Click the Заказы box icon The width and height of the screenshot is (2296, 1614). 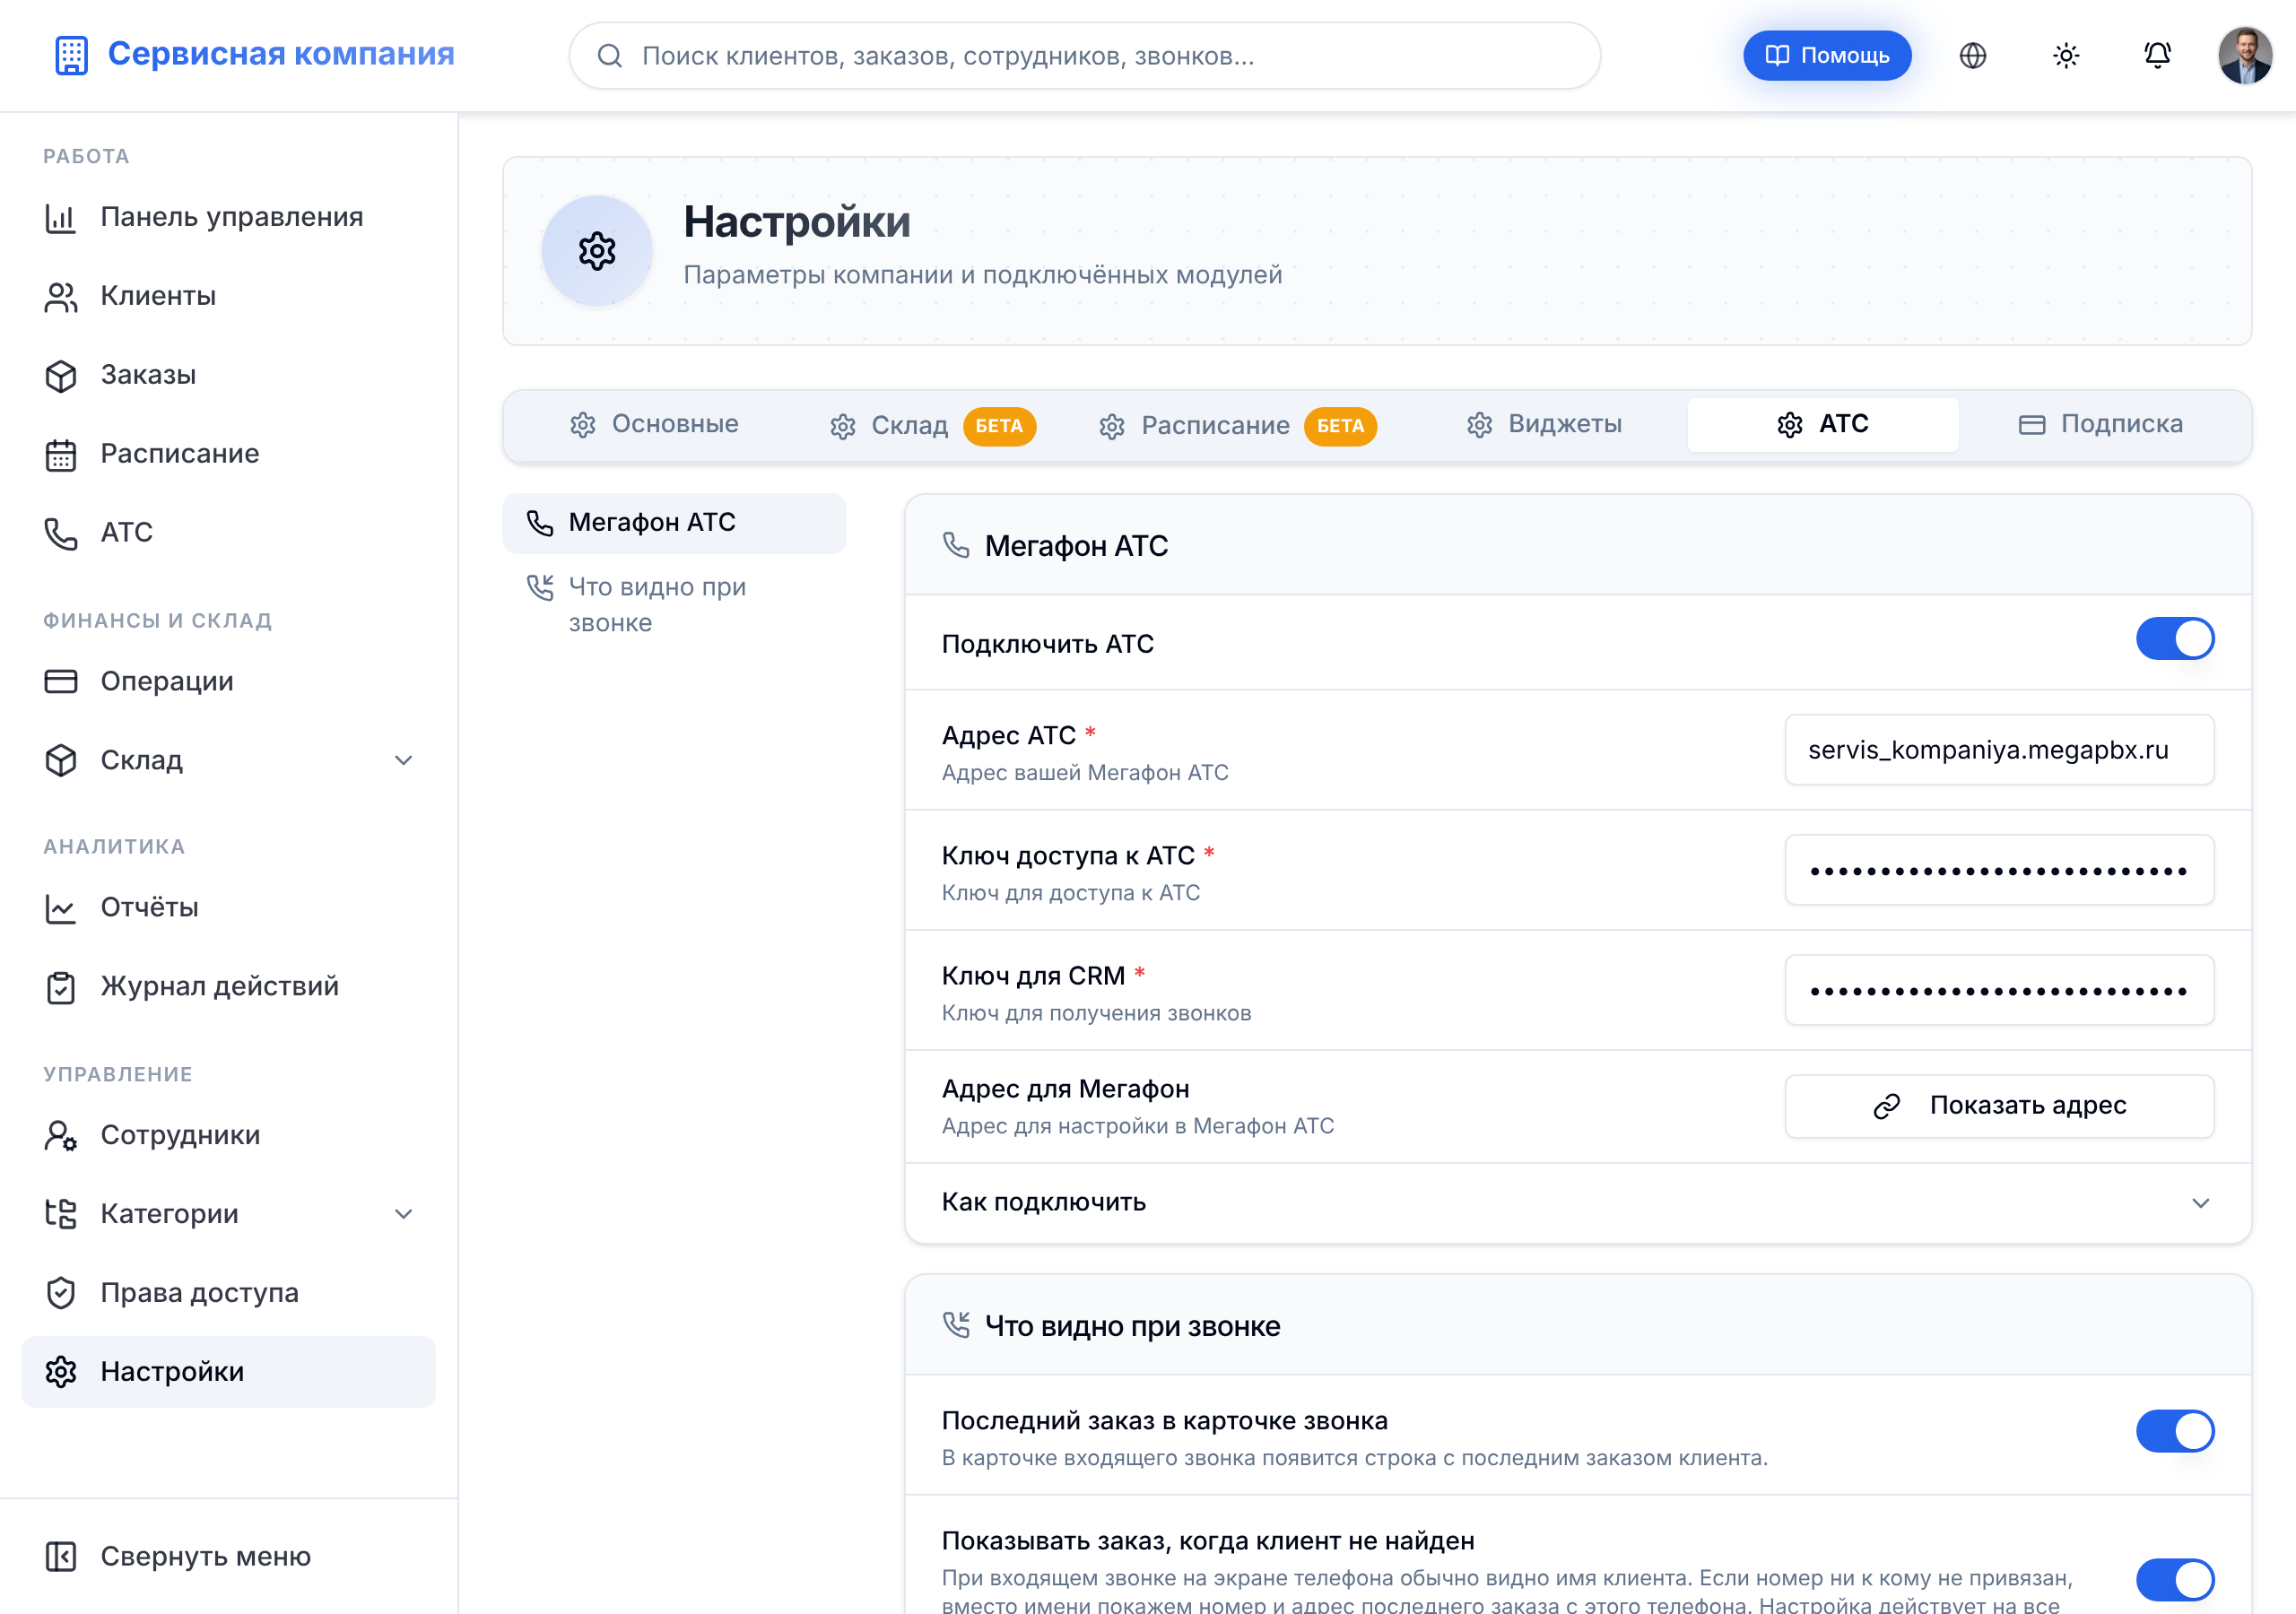coord(61,375)
